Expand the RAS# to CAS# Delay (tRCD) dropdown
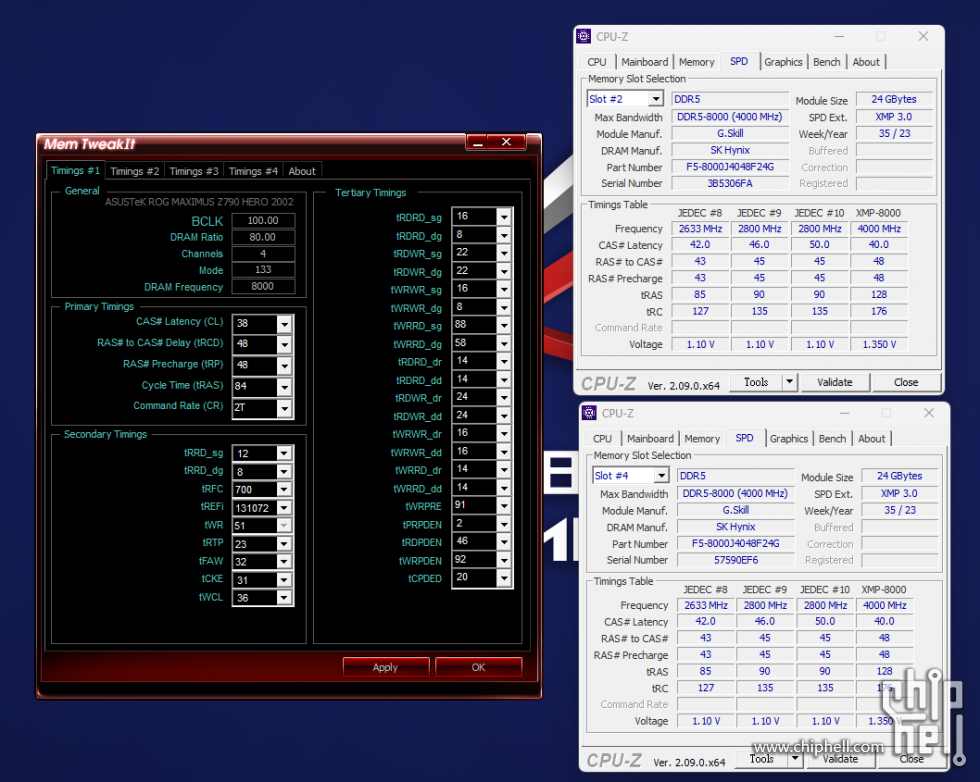 284,344
